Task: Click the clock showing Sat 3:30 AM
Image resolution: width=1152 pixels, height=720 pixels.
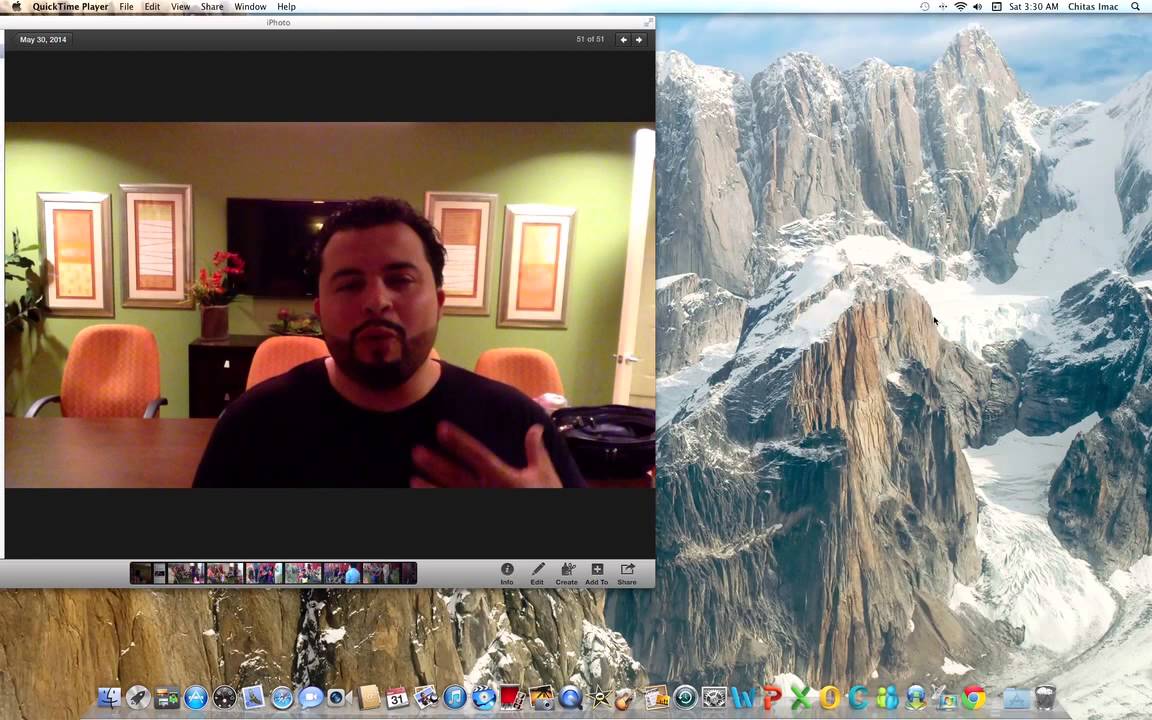Action: (x=1033, y=7)
